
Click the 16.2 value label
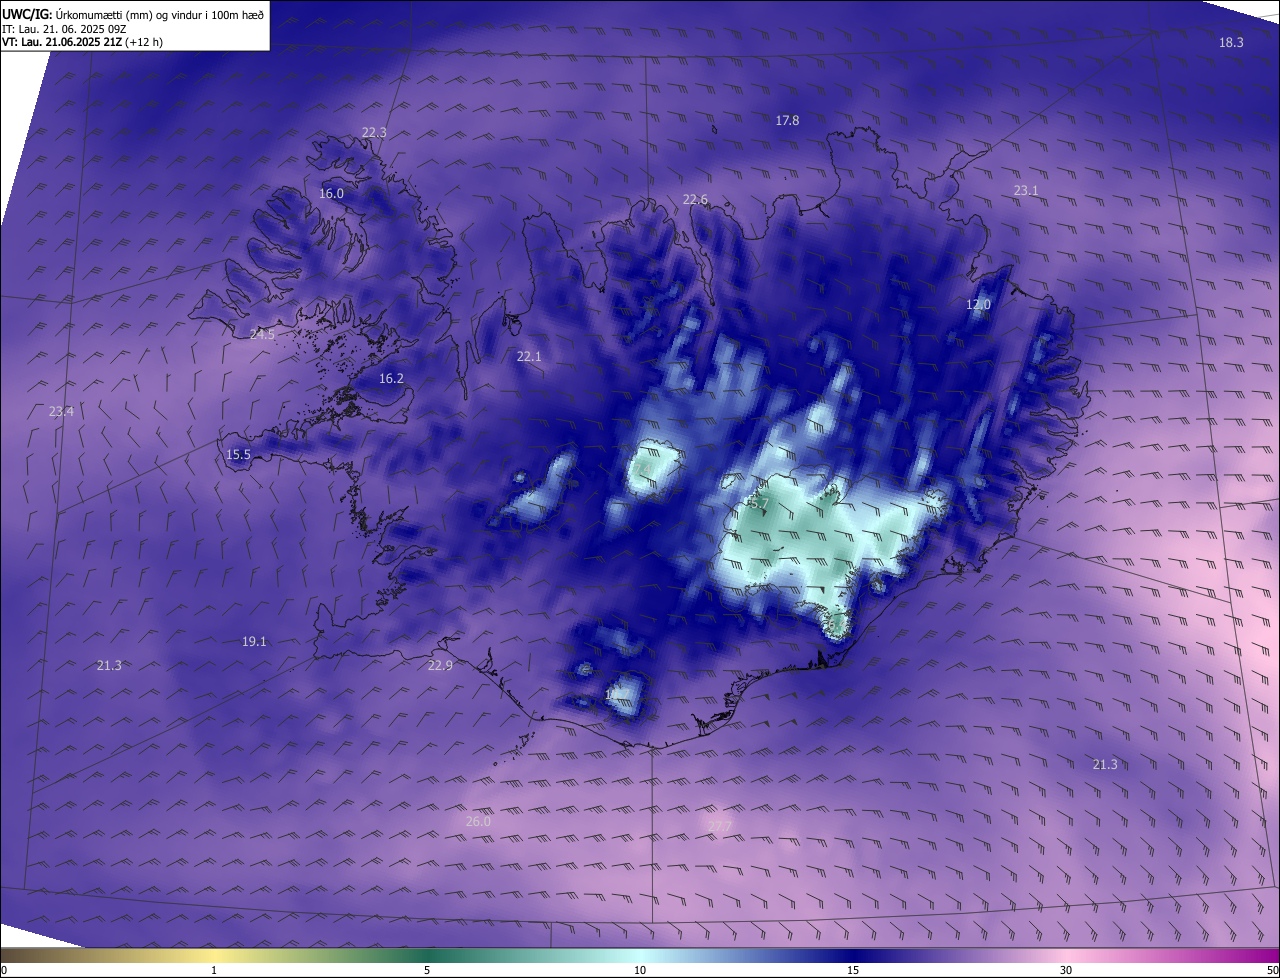pos(391,378)
